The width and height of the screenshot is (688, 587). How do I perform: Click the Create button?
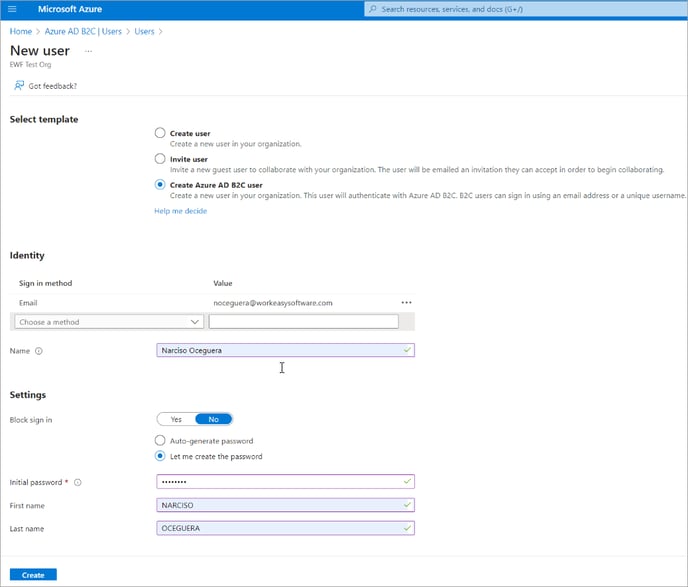33,575
